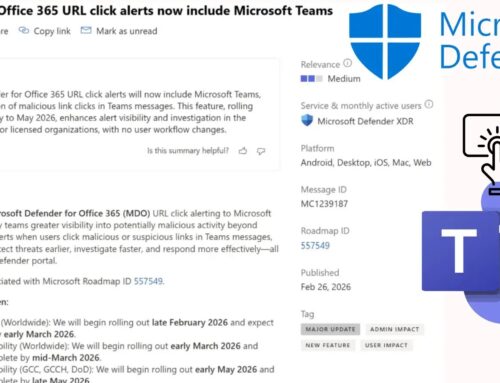Open Roadmap ID 557549 link in sidebar
Screen dimensions: 500x383
pos(315,246)
